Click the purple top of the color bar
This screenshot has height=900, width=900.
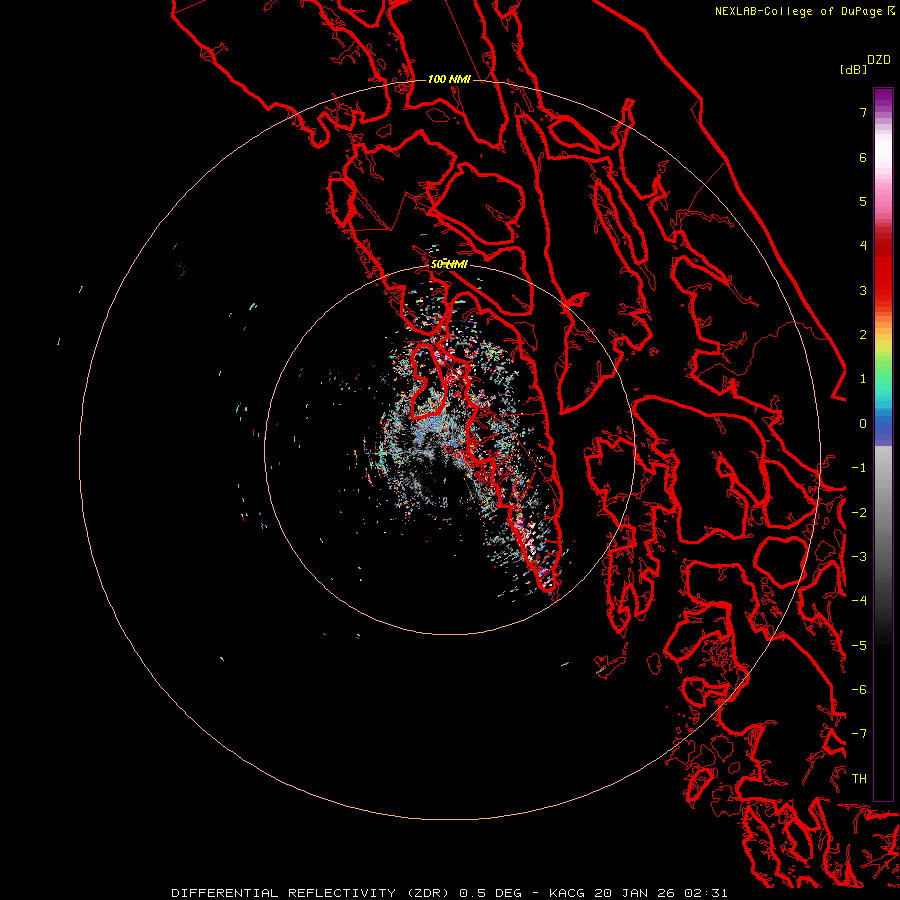coord(883,98)
